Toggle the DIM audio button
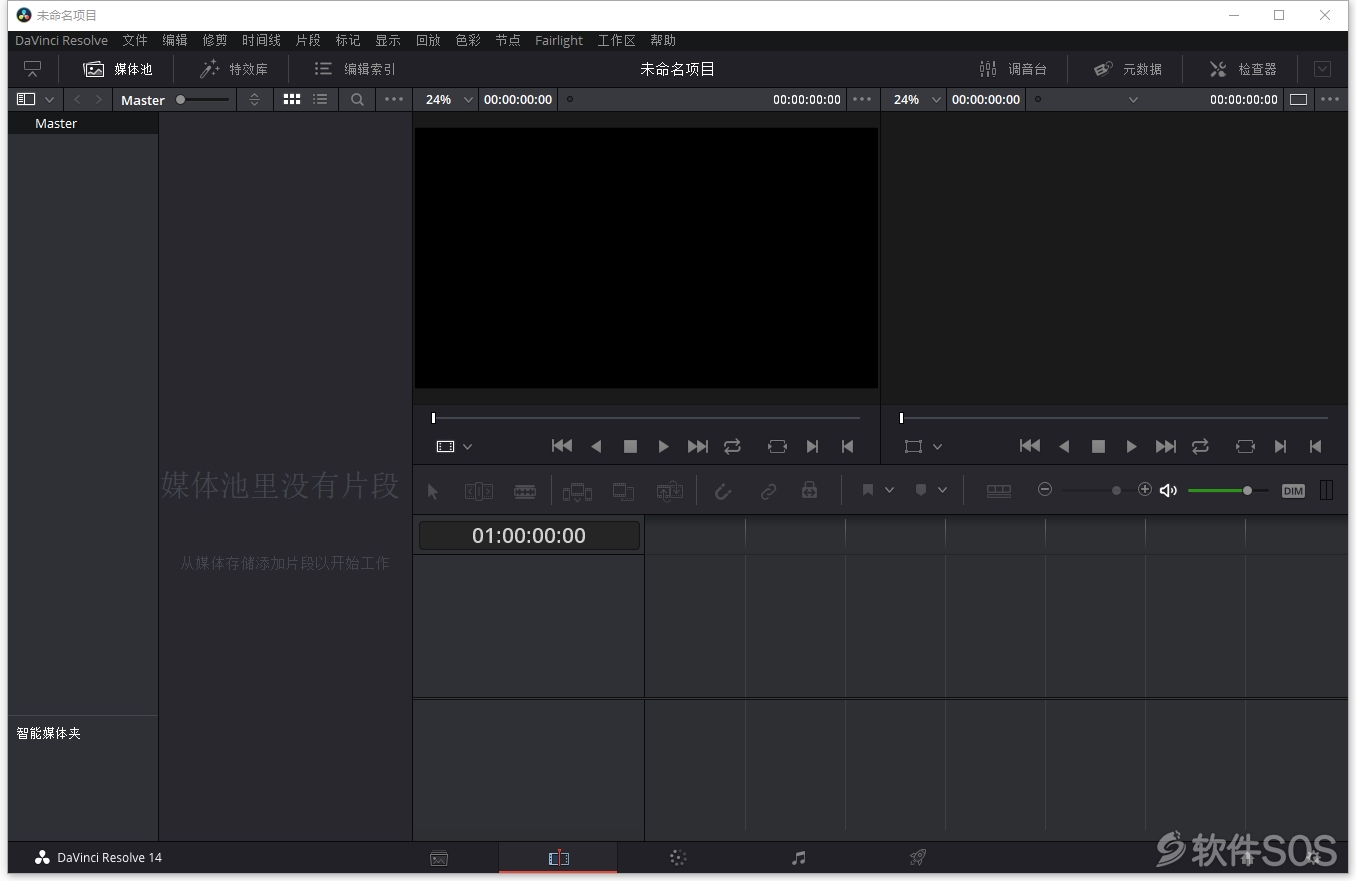Viewport: 1356px width, 881px height. click(1293, 490)
